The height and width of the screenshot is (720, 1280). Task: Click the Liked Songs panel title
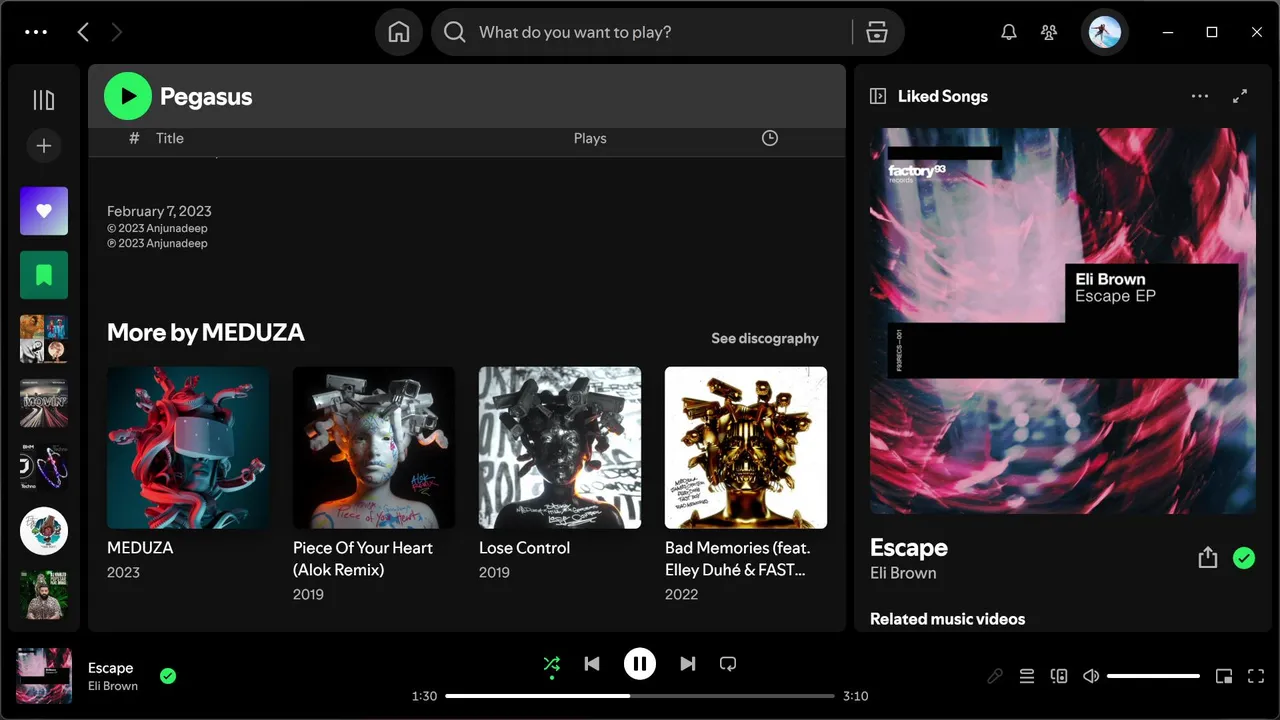tap(943, 96)
